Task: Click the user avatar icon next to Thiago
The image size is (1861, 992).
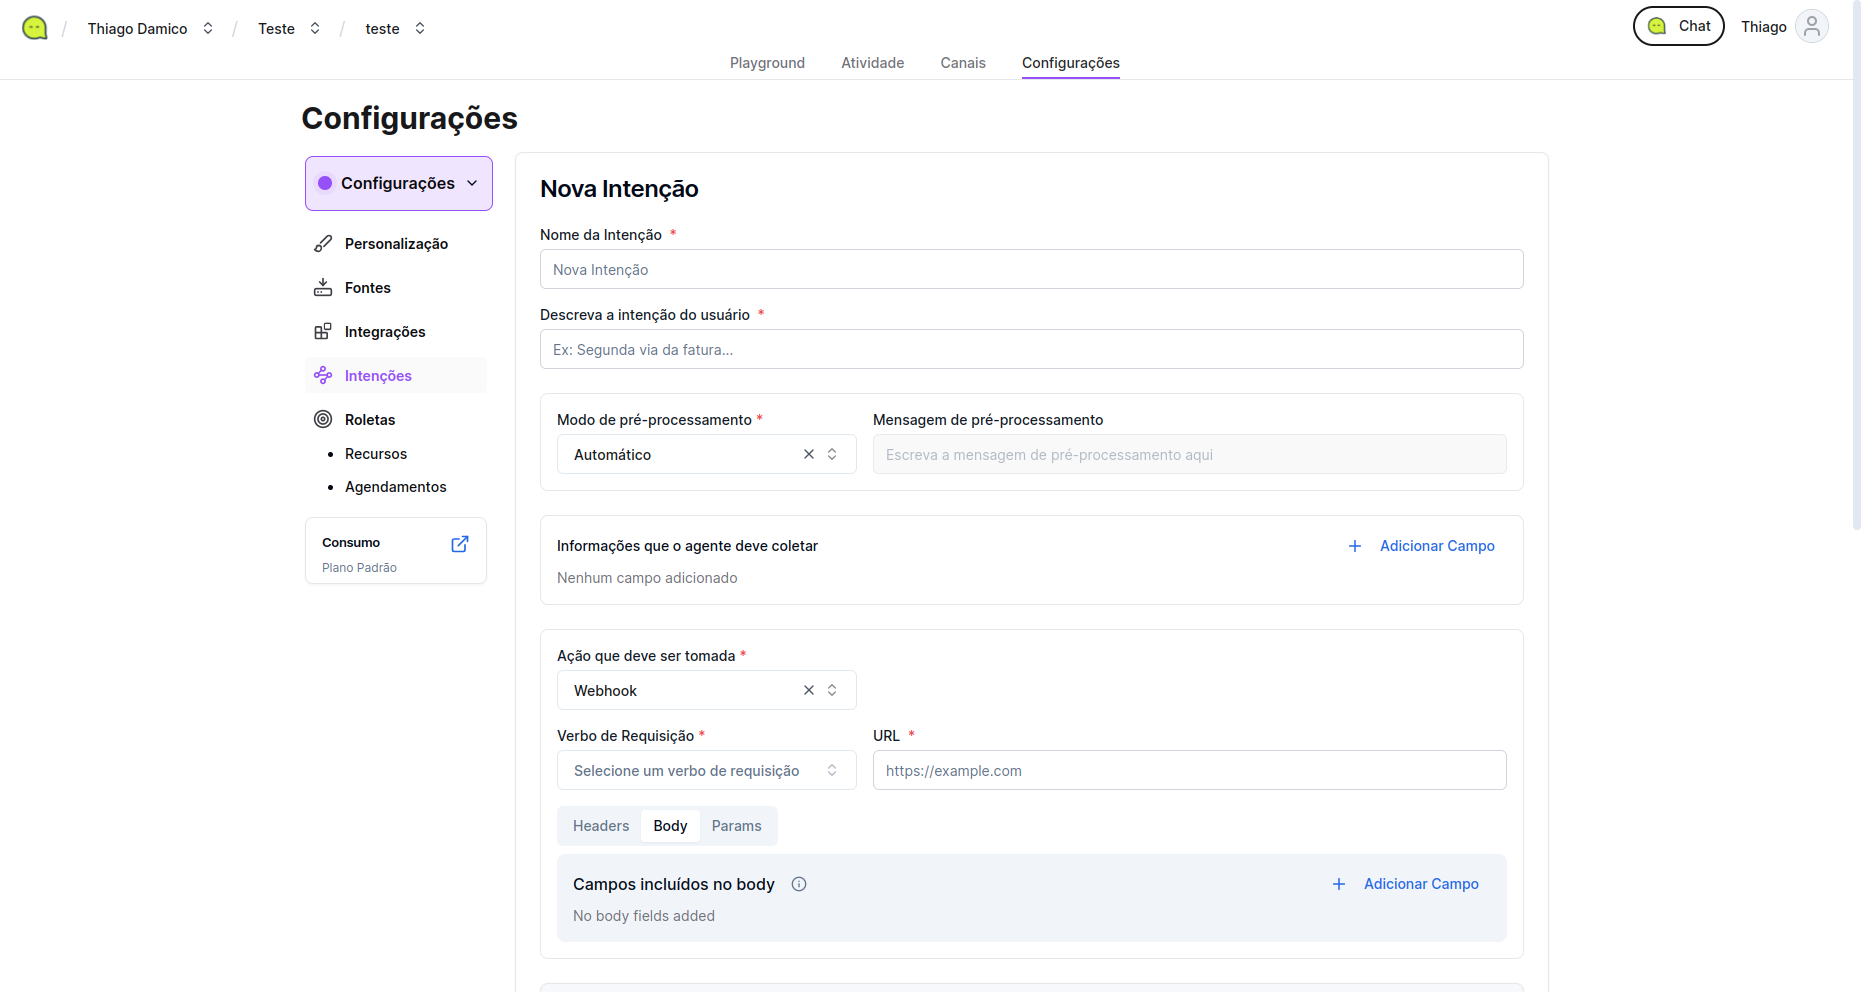Action: tap(1811, 27)
